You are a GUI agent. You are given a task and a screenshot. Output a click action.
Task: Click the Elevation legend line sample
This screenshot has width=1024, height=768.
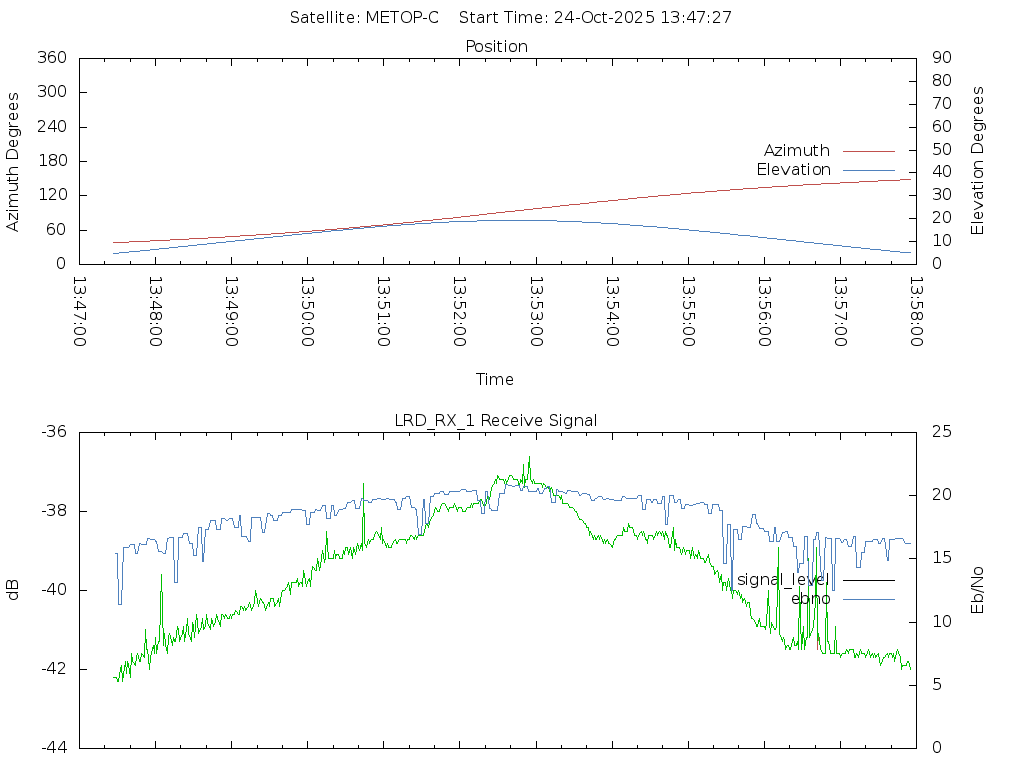click(x=868, y=170)
